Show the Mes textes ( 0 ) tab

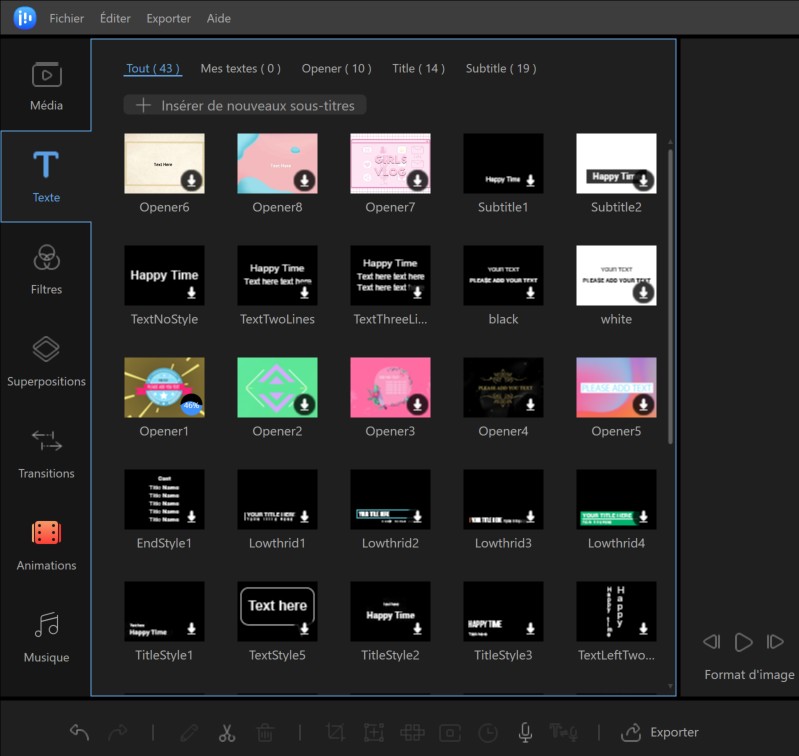[x=240, y=68]
